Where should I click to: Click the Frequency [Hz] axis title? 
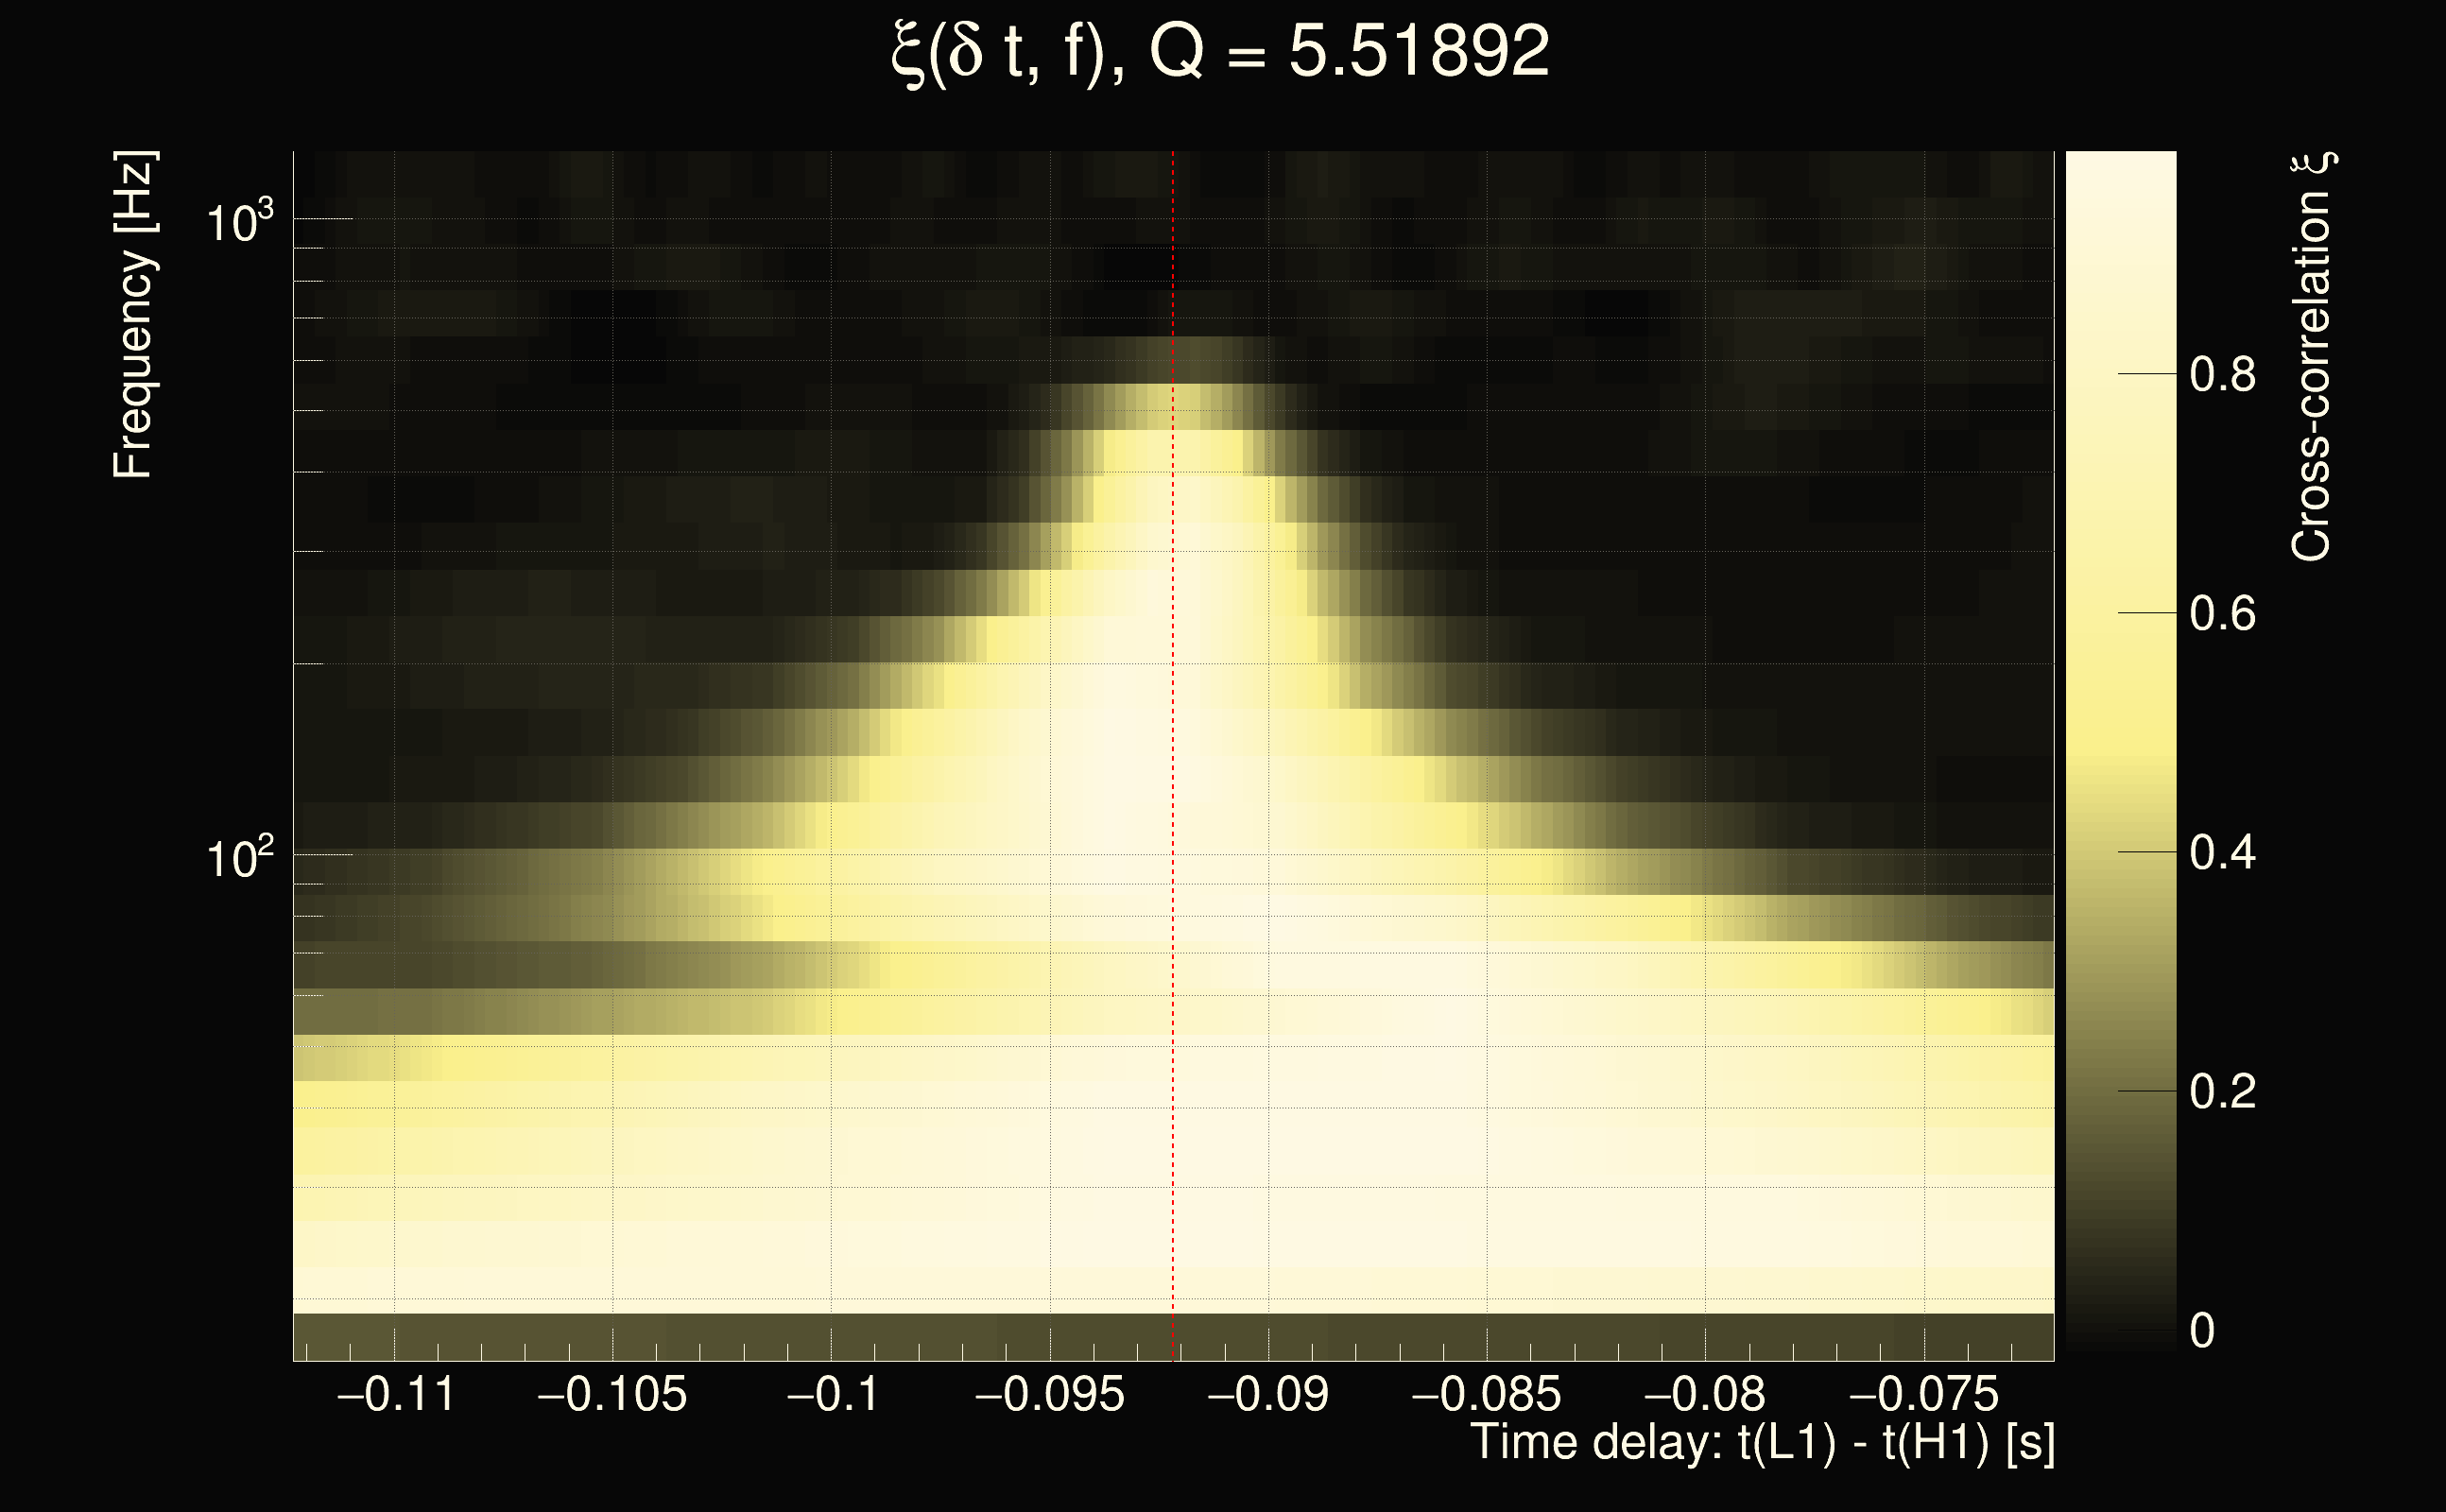(134, 315)
